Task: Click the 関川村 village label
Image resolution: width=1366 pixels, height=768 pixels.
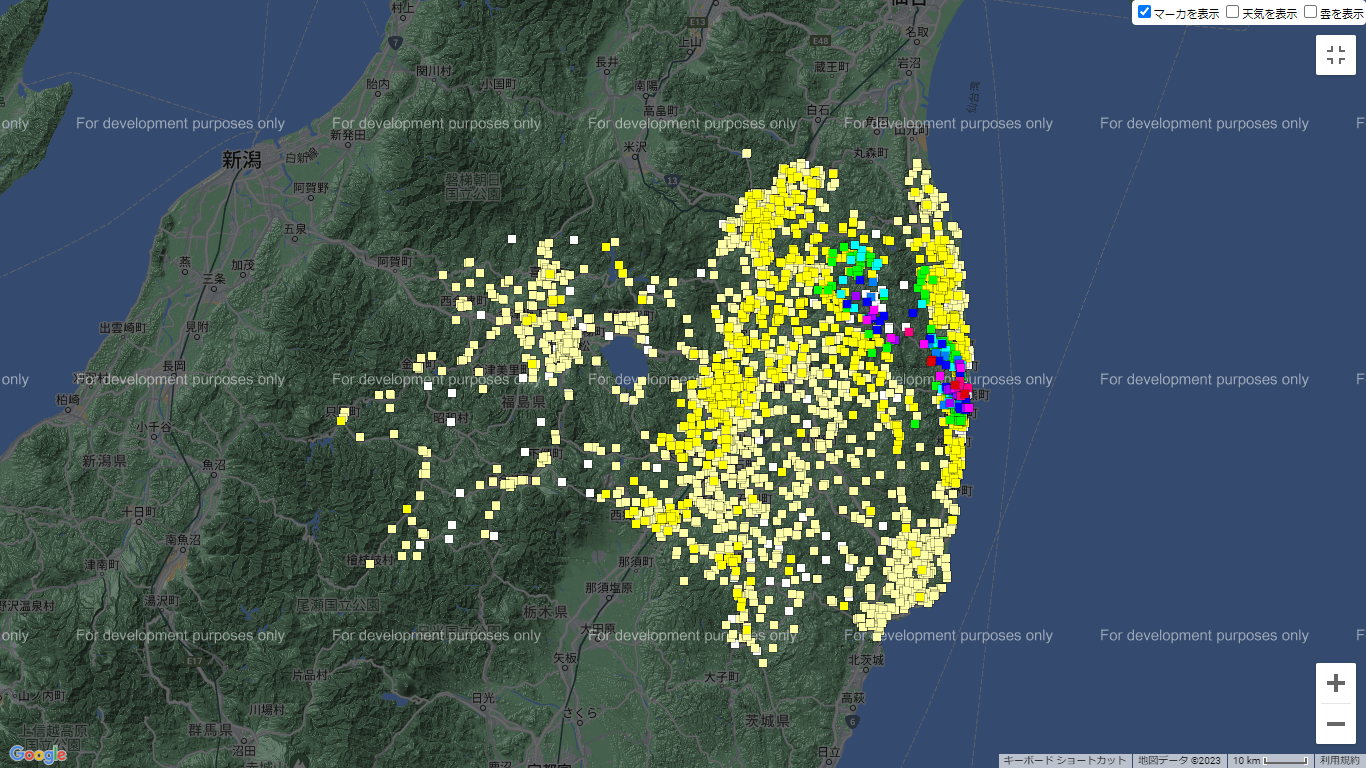Action: coord(435,70)
